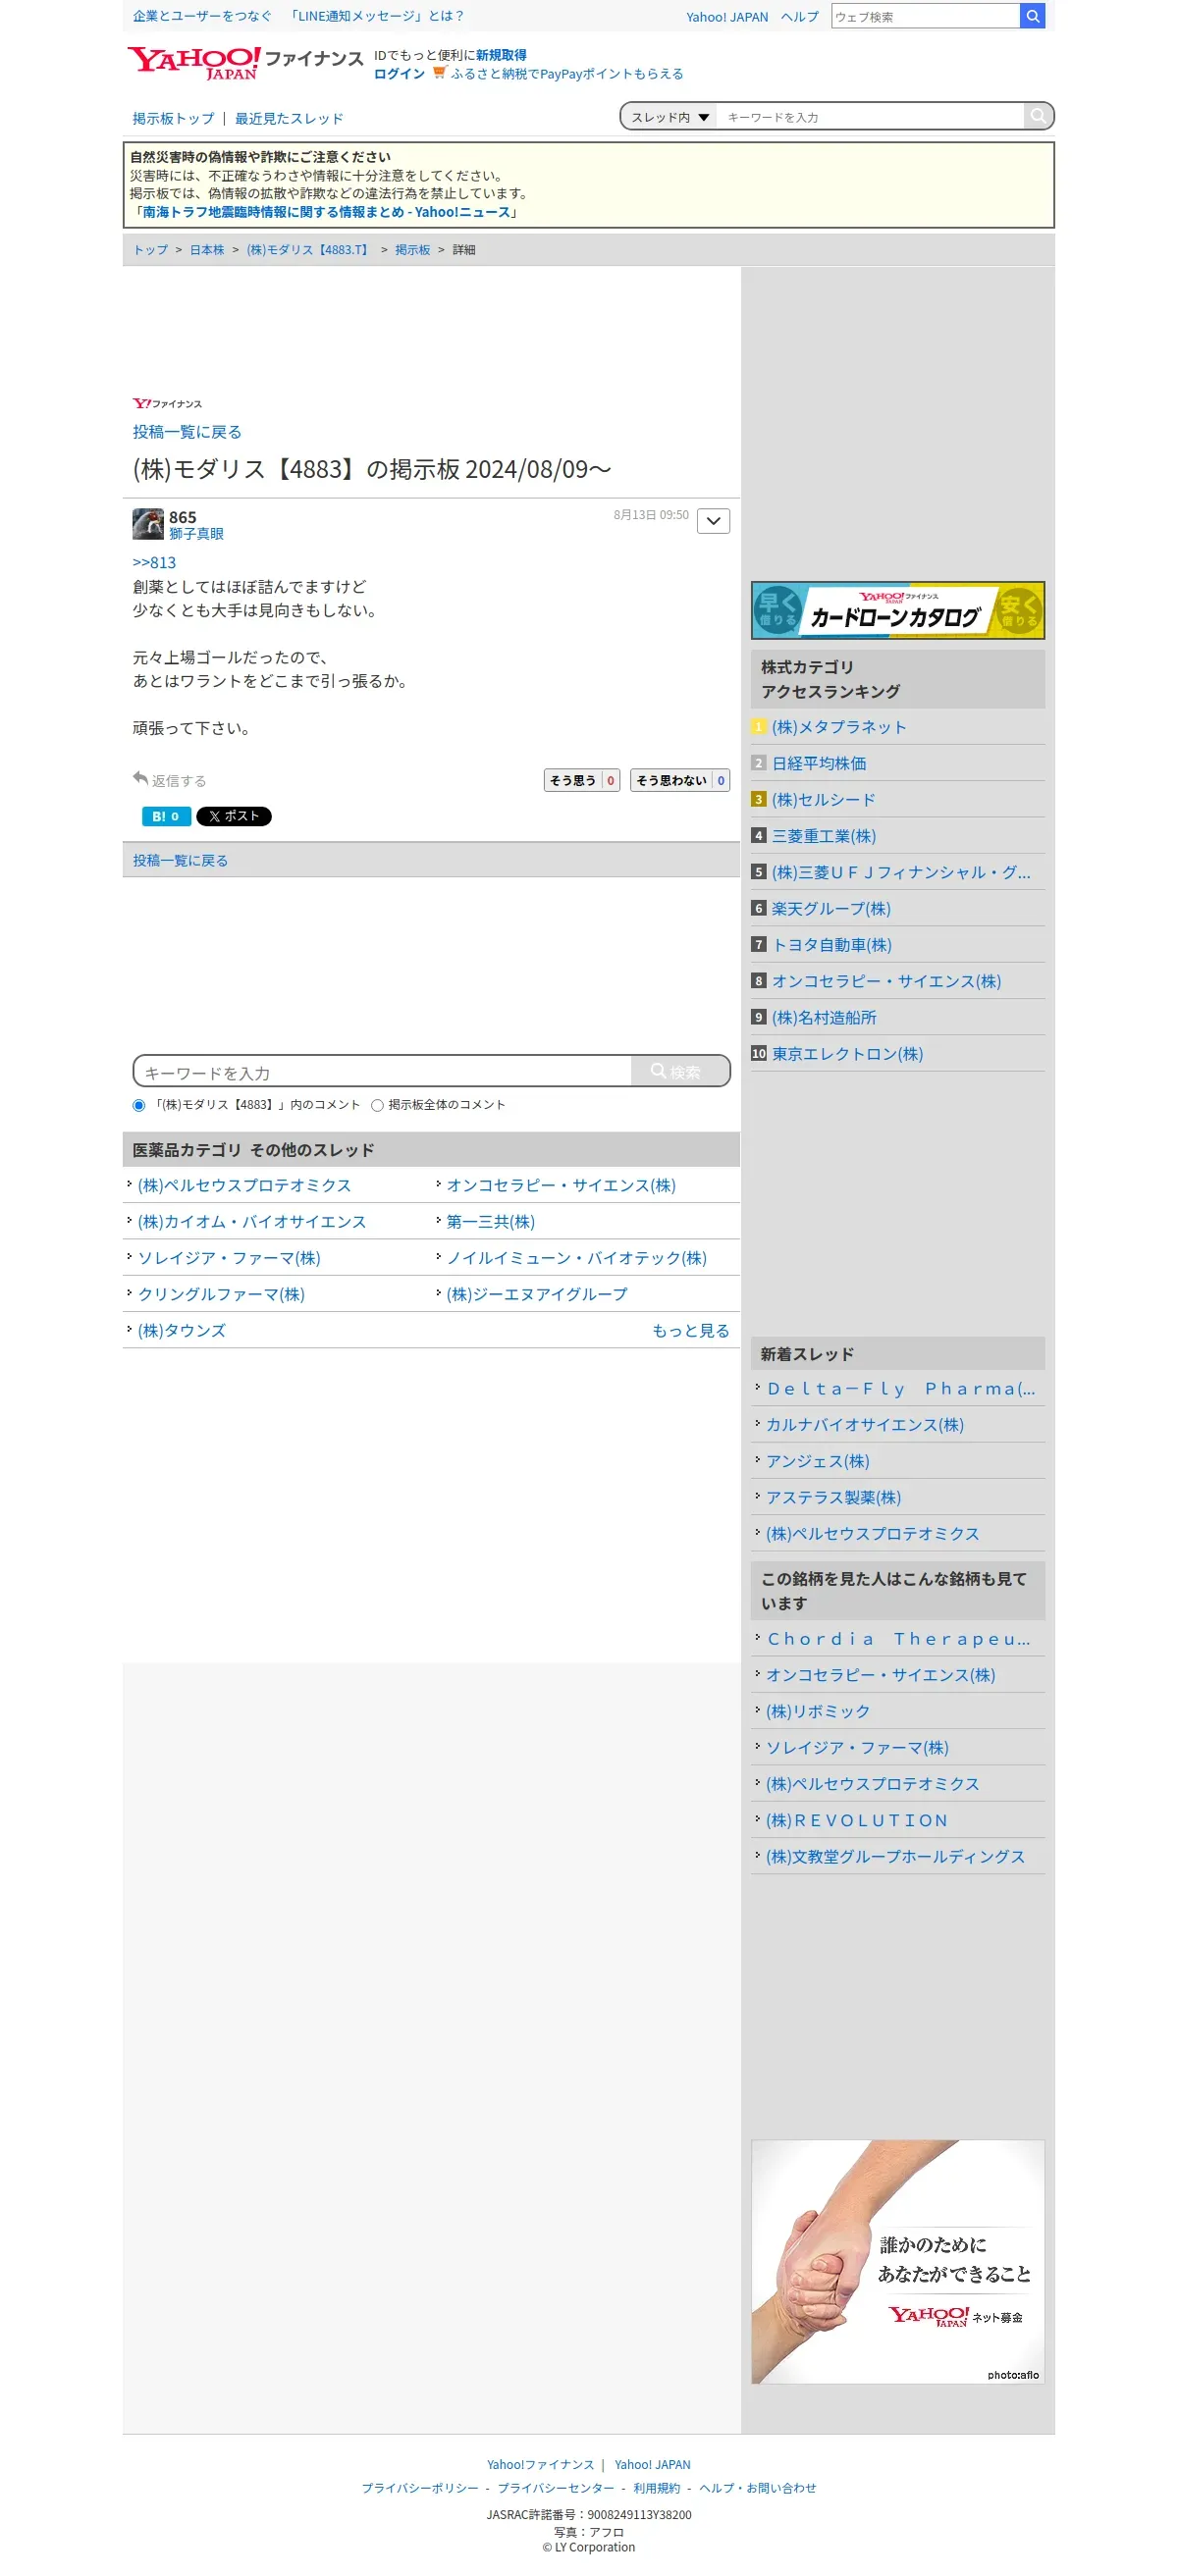
Task: Click the 掲示板 breadcrumb
Action: click(x=412, y=250)
